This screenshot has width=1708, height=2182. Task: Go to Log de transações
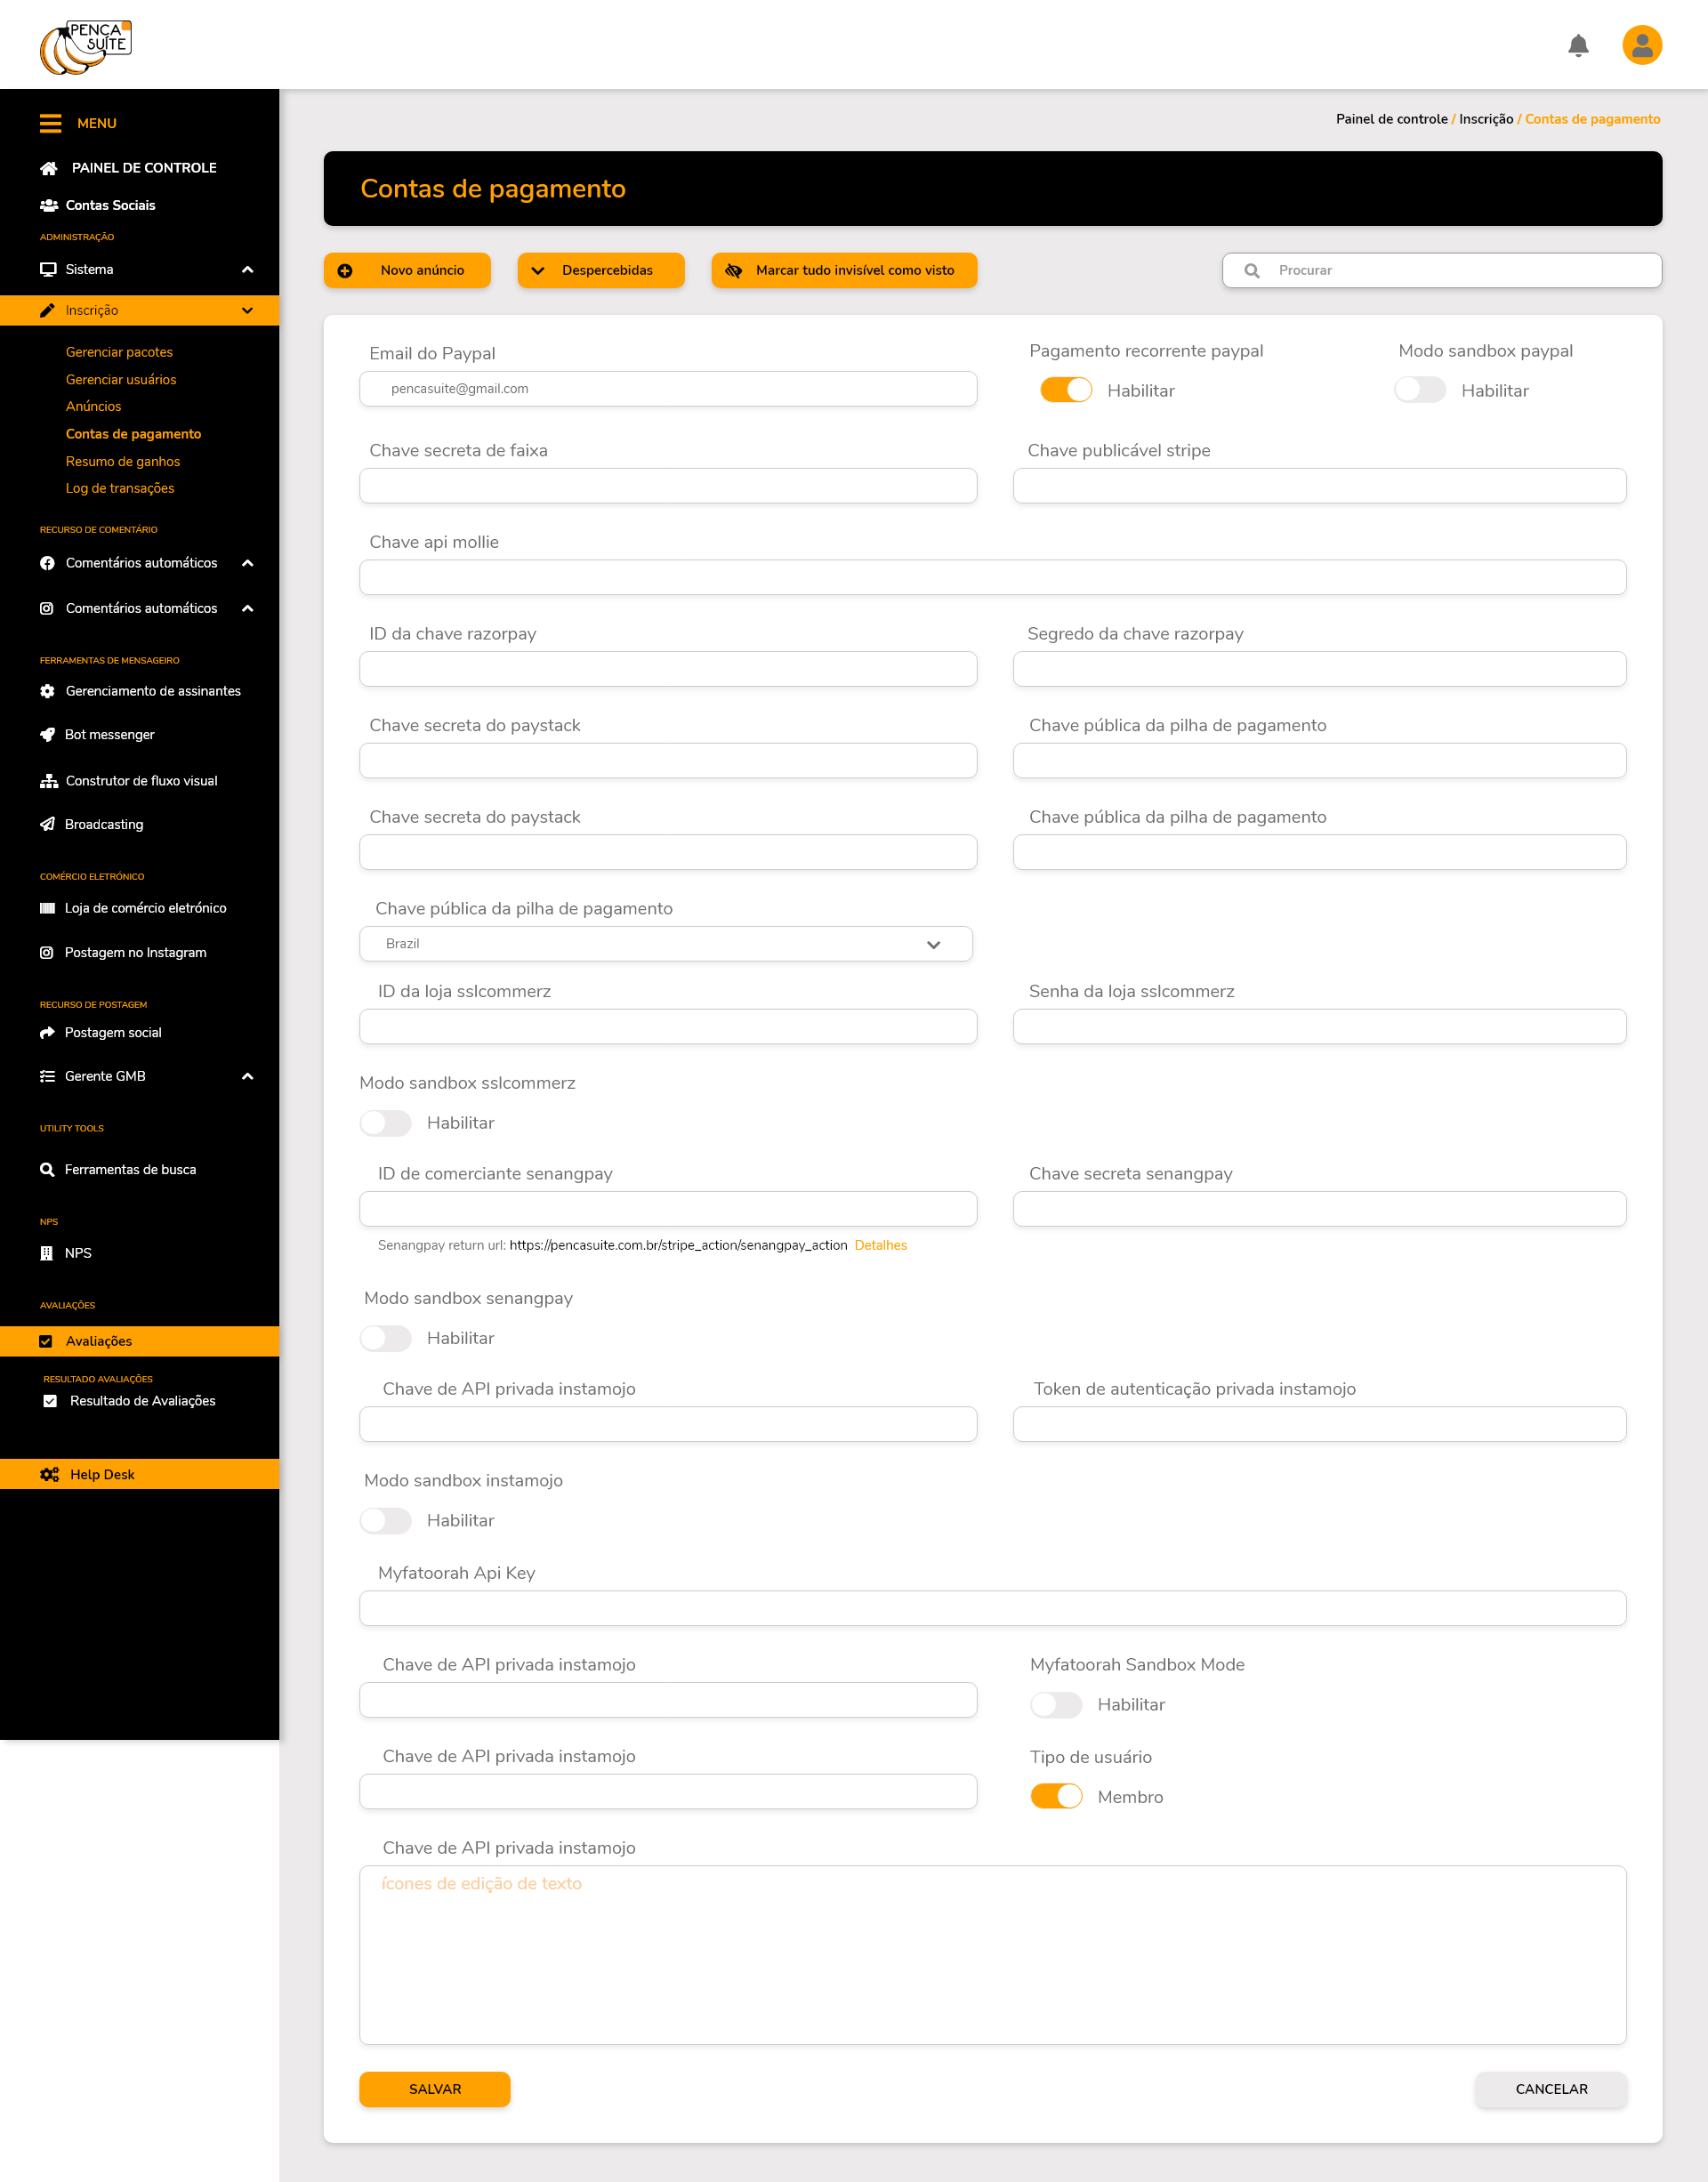tap(120, 488)
